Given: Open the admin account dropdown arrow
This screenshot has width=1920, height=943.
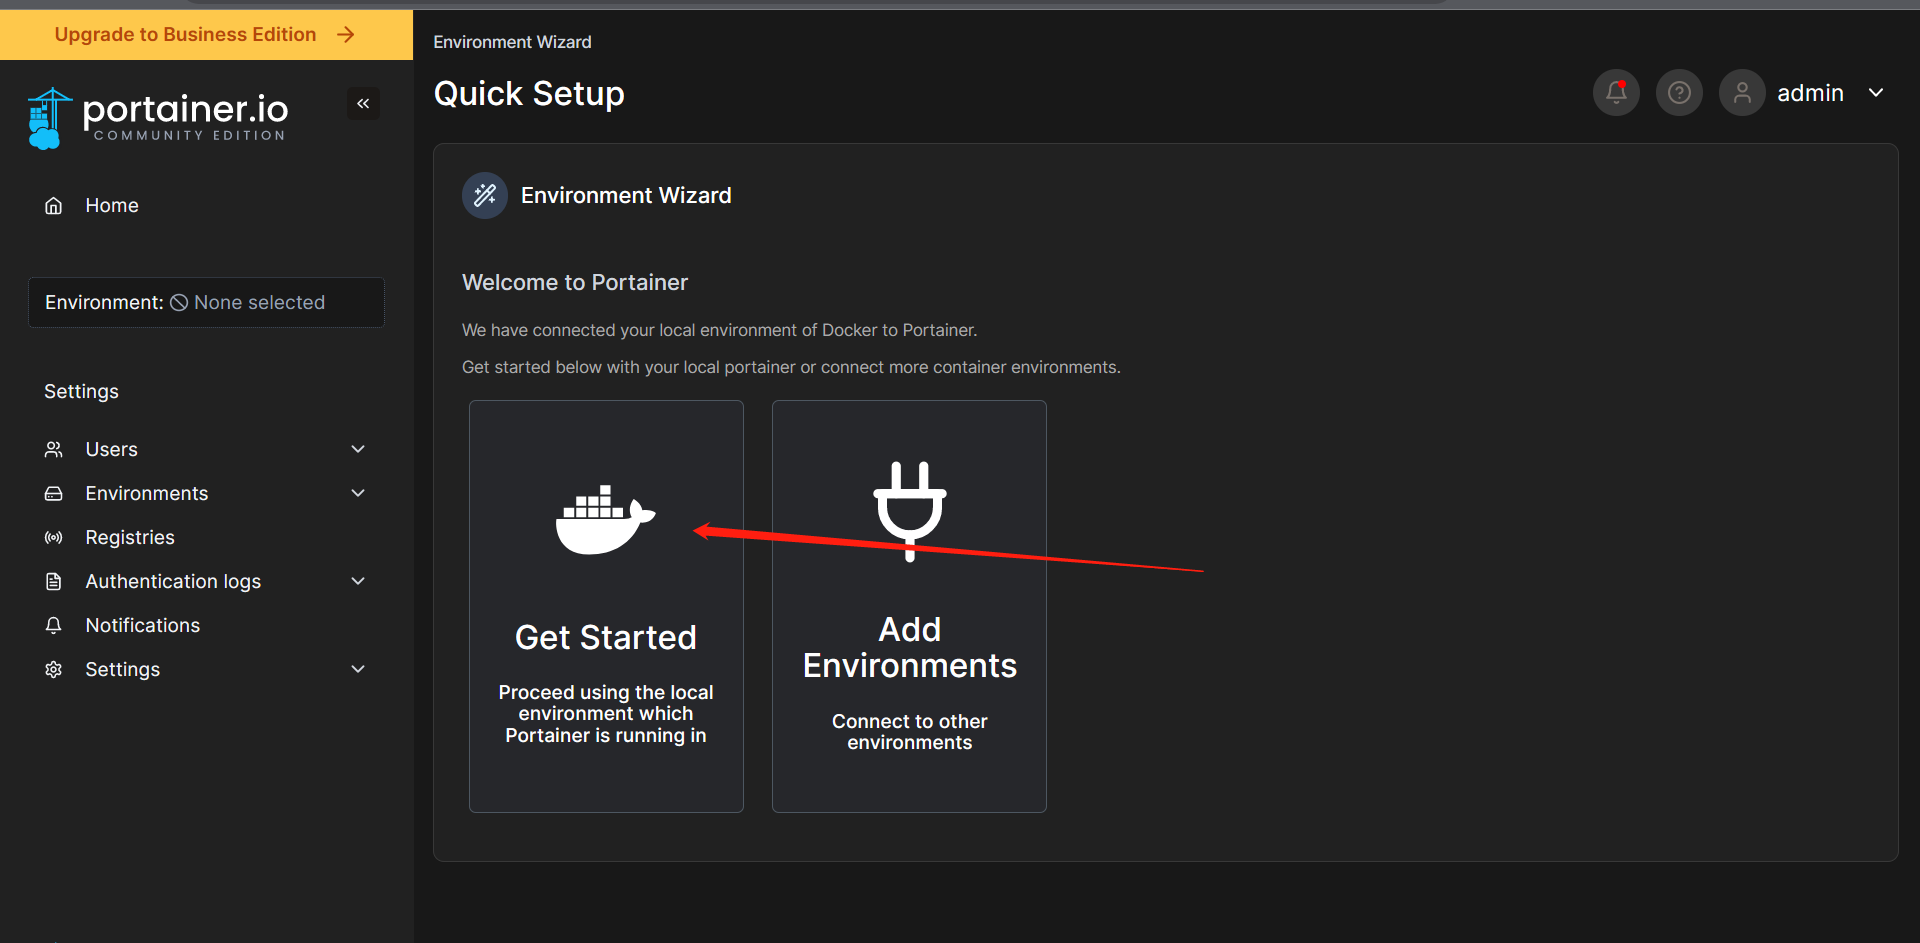Looking at the screenshot, I should [x=1876, y=93].
